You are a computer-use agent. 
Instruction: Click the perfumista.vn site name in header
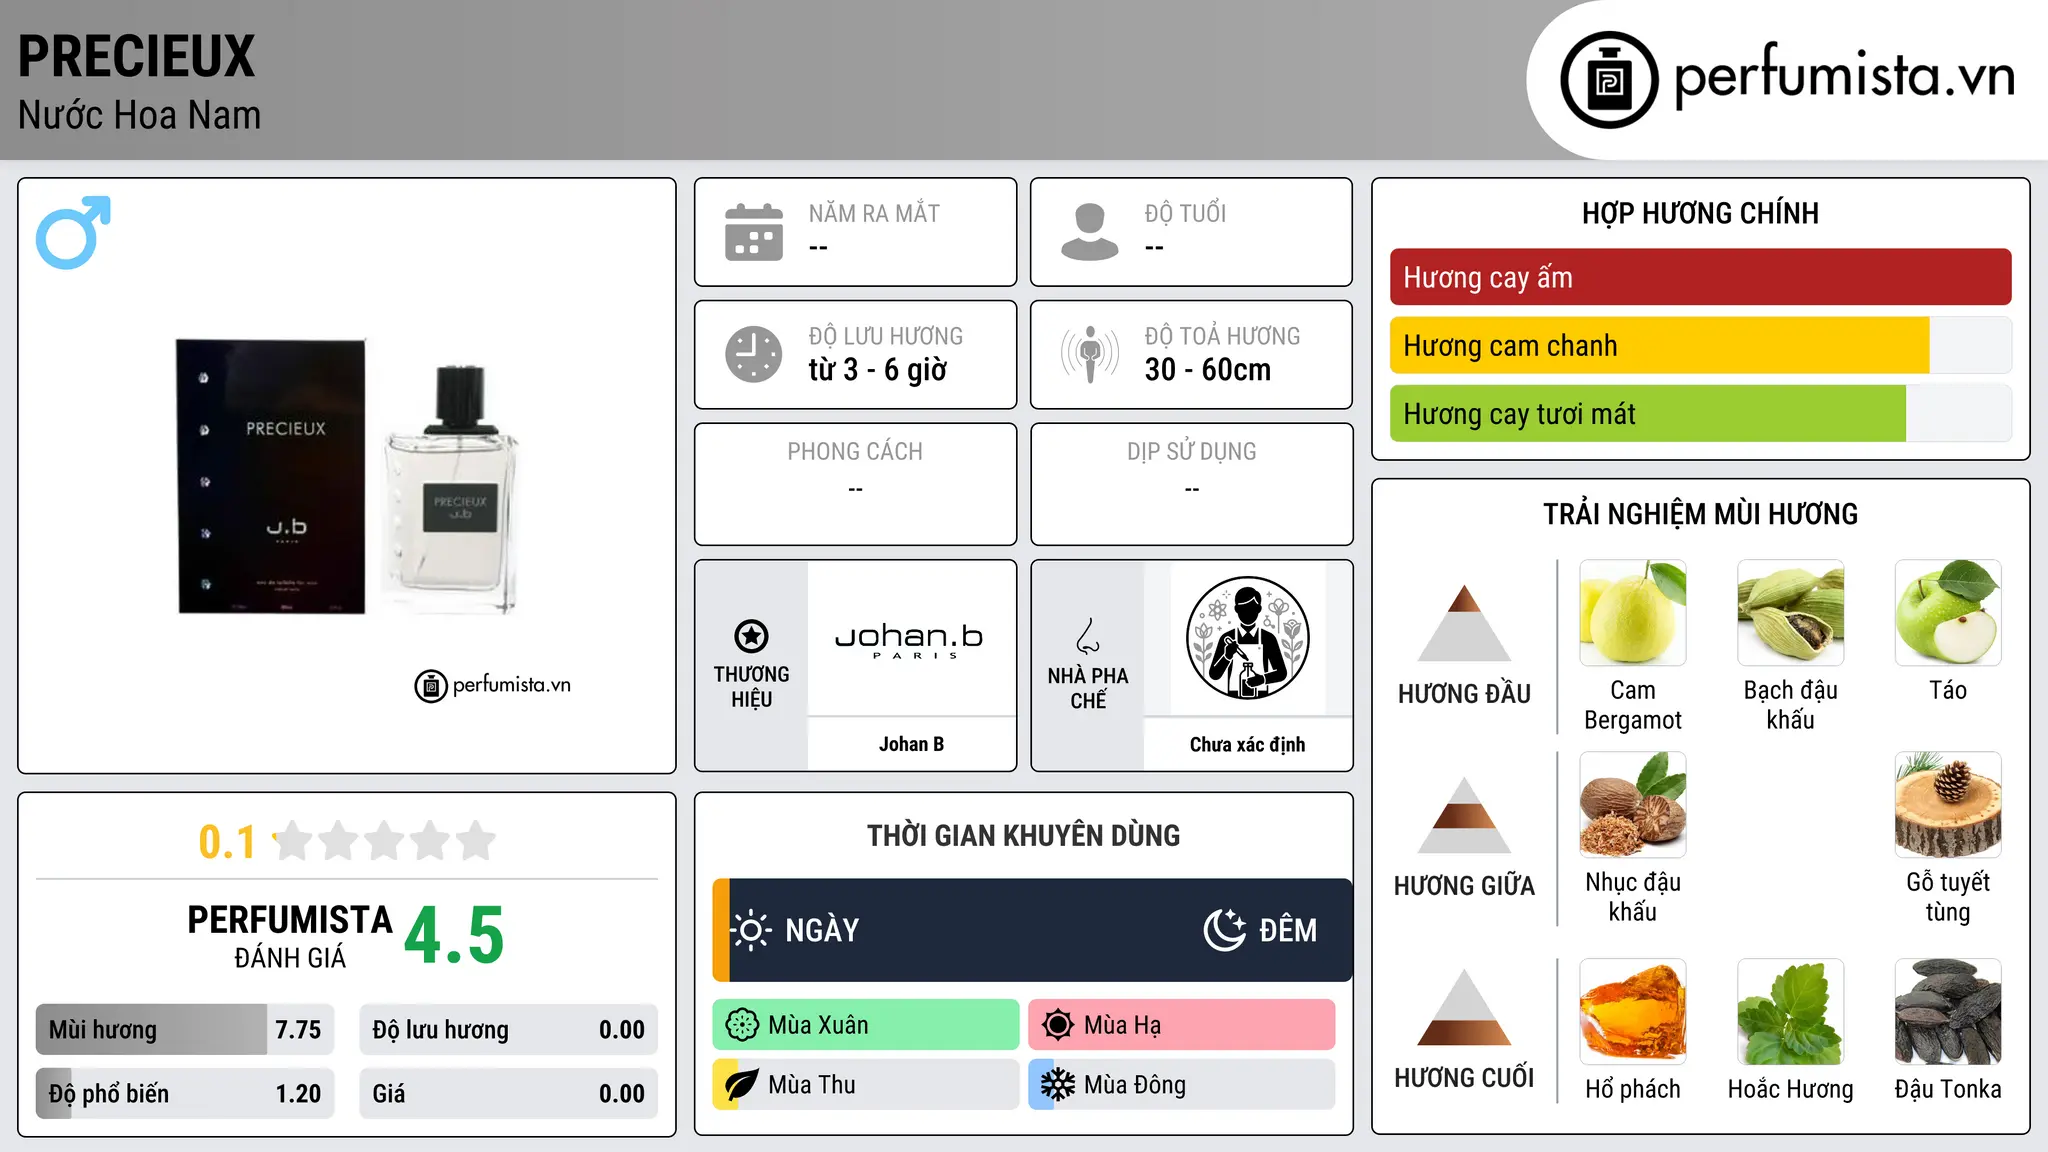coord(1845,76)
